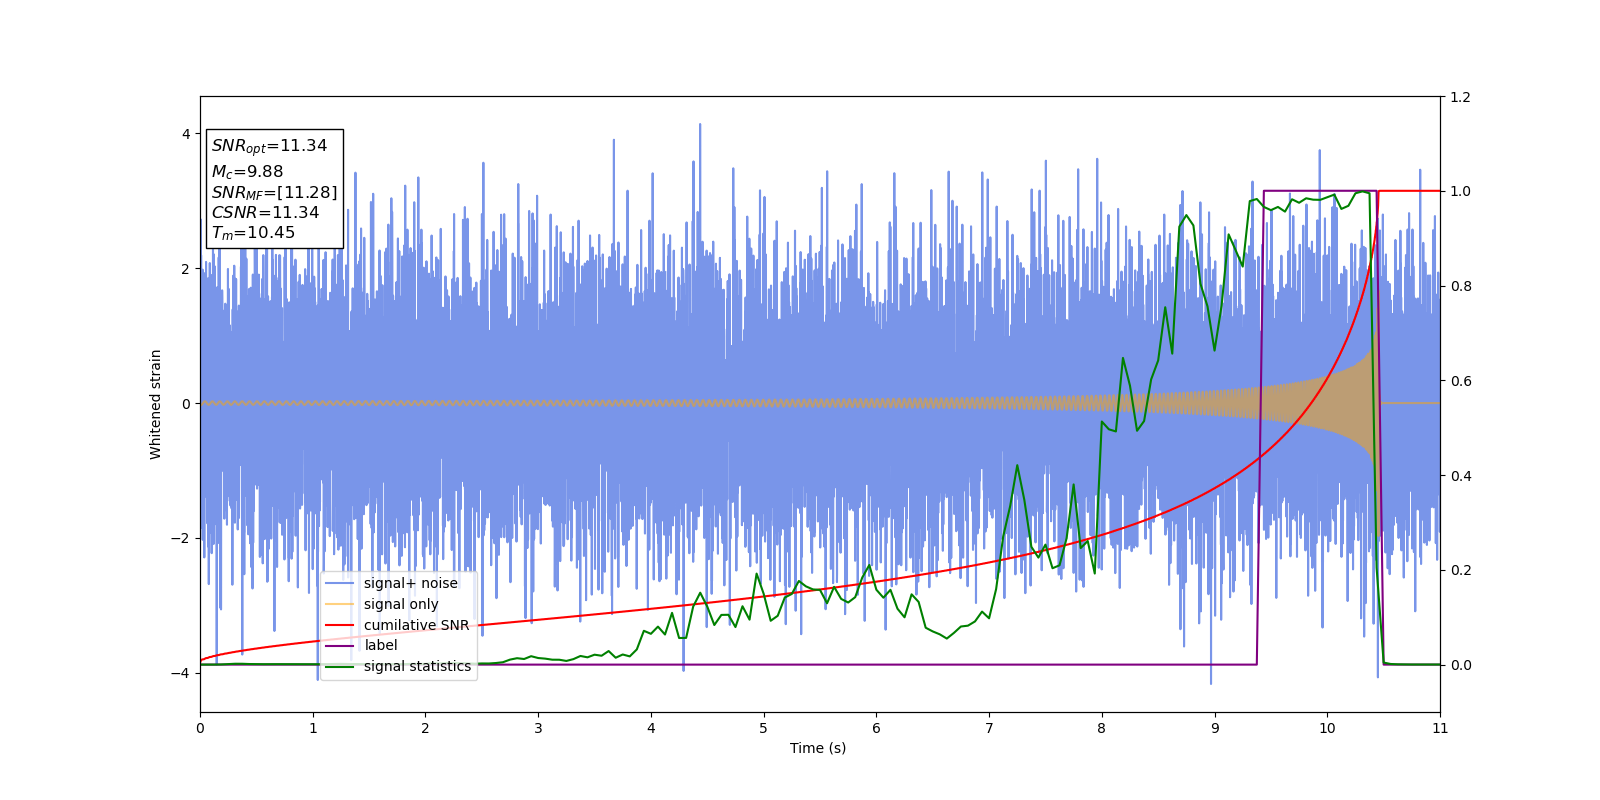This screenshot has height=800, width=1600.
Task: Click the right axis tick label 0.4
Action: [1460, 475]
